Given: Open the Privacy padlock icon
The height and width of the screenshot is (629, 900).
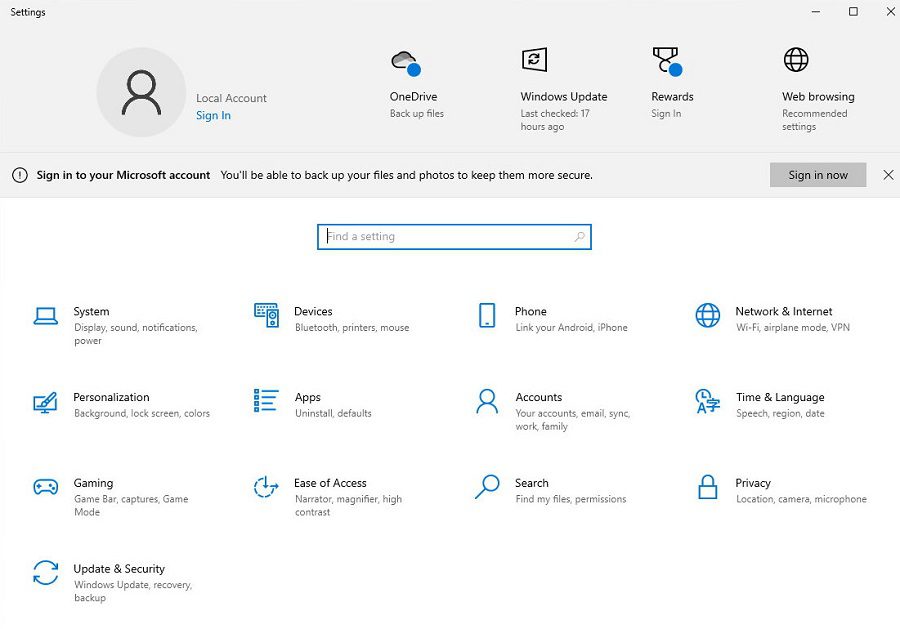Looking at the screenshot, I should pyautogui.click(x=708, y=487).
